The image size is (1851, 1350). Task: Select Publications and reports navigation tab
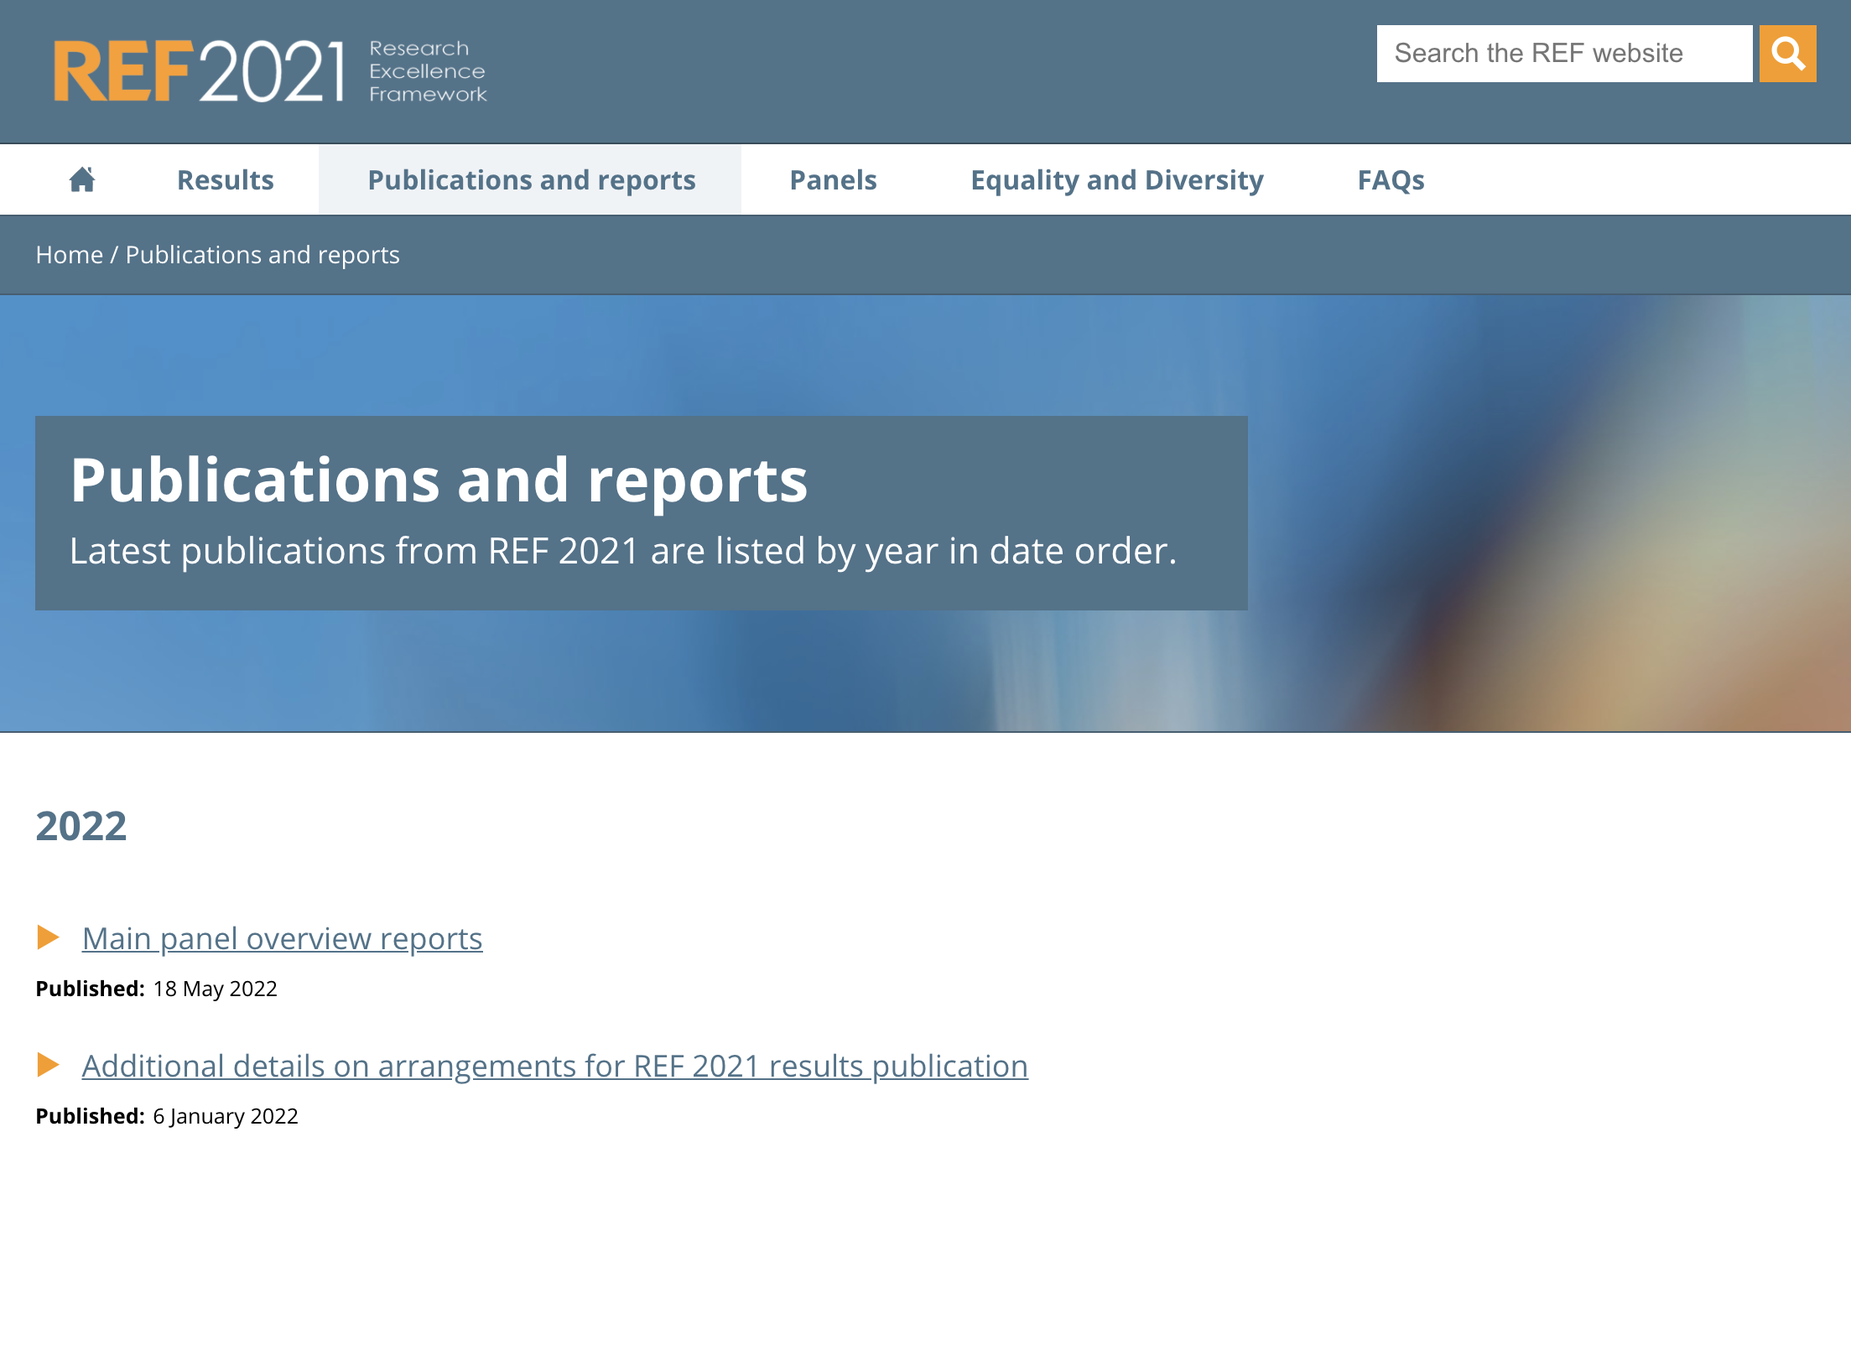click(531, 180)
